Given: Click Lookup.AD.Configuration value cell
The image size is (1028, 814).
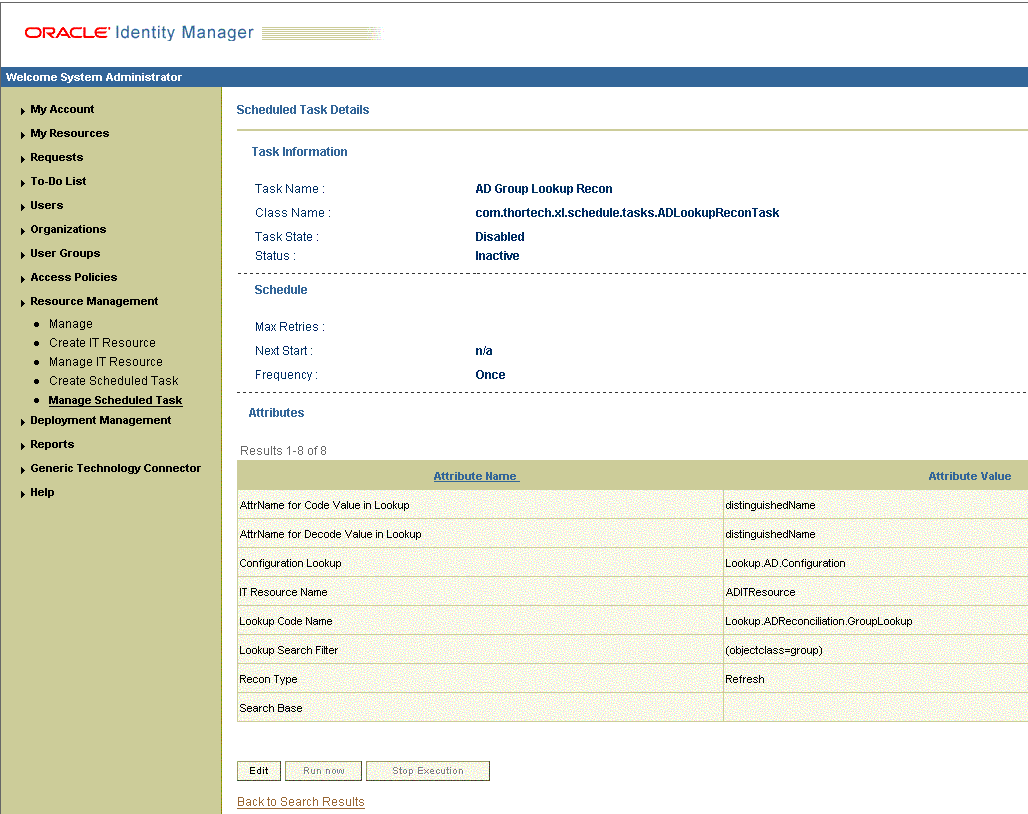Looking at the screenshot, I should [x=875, y=563].
